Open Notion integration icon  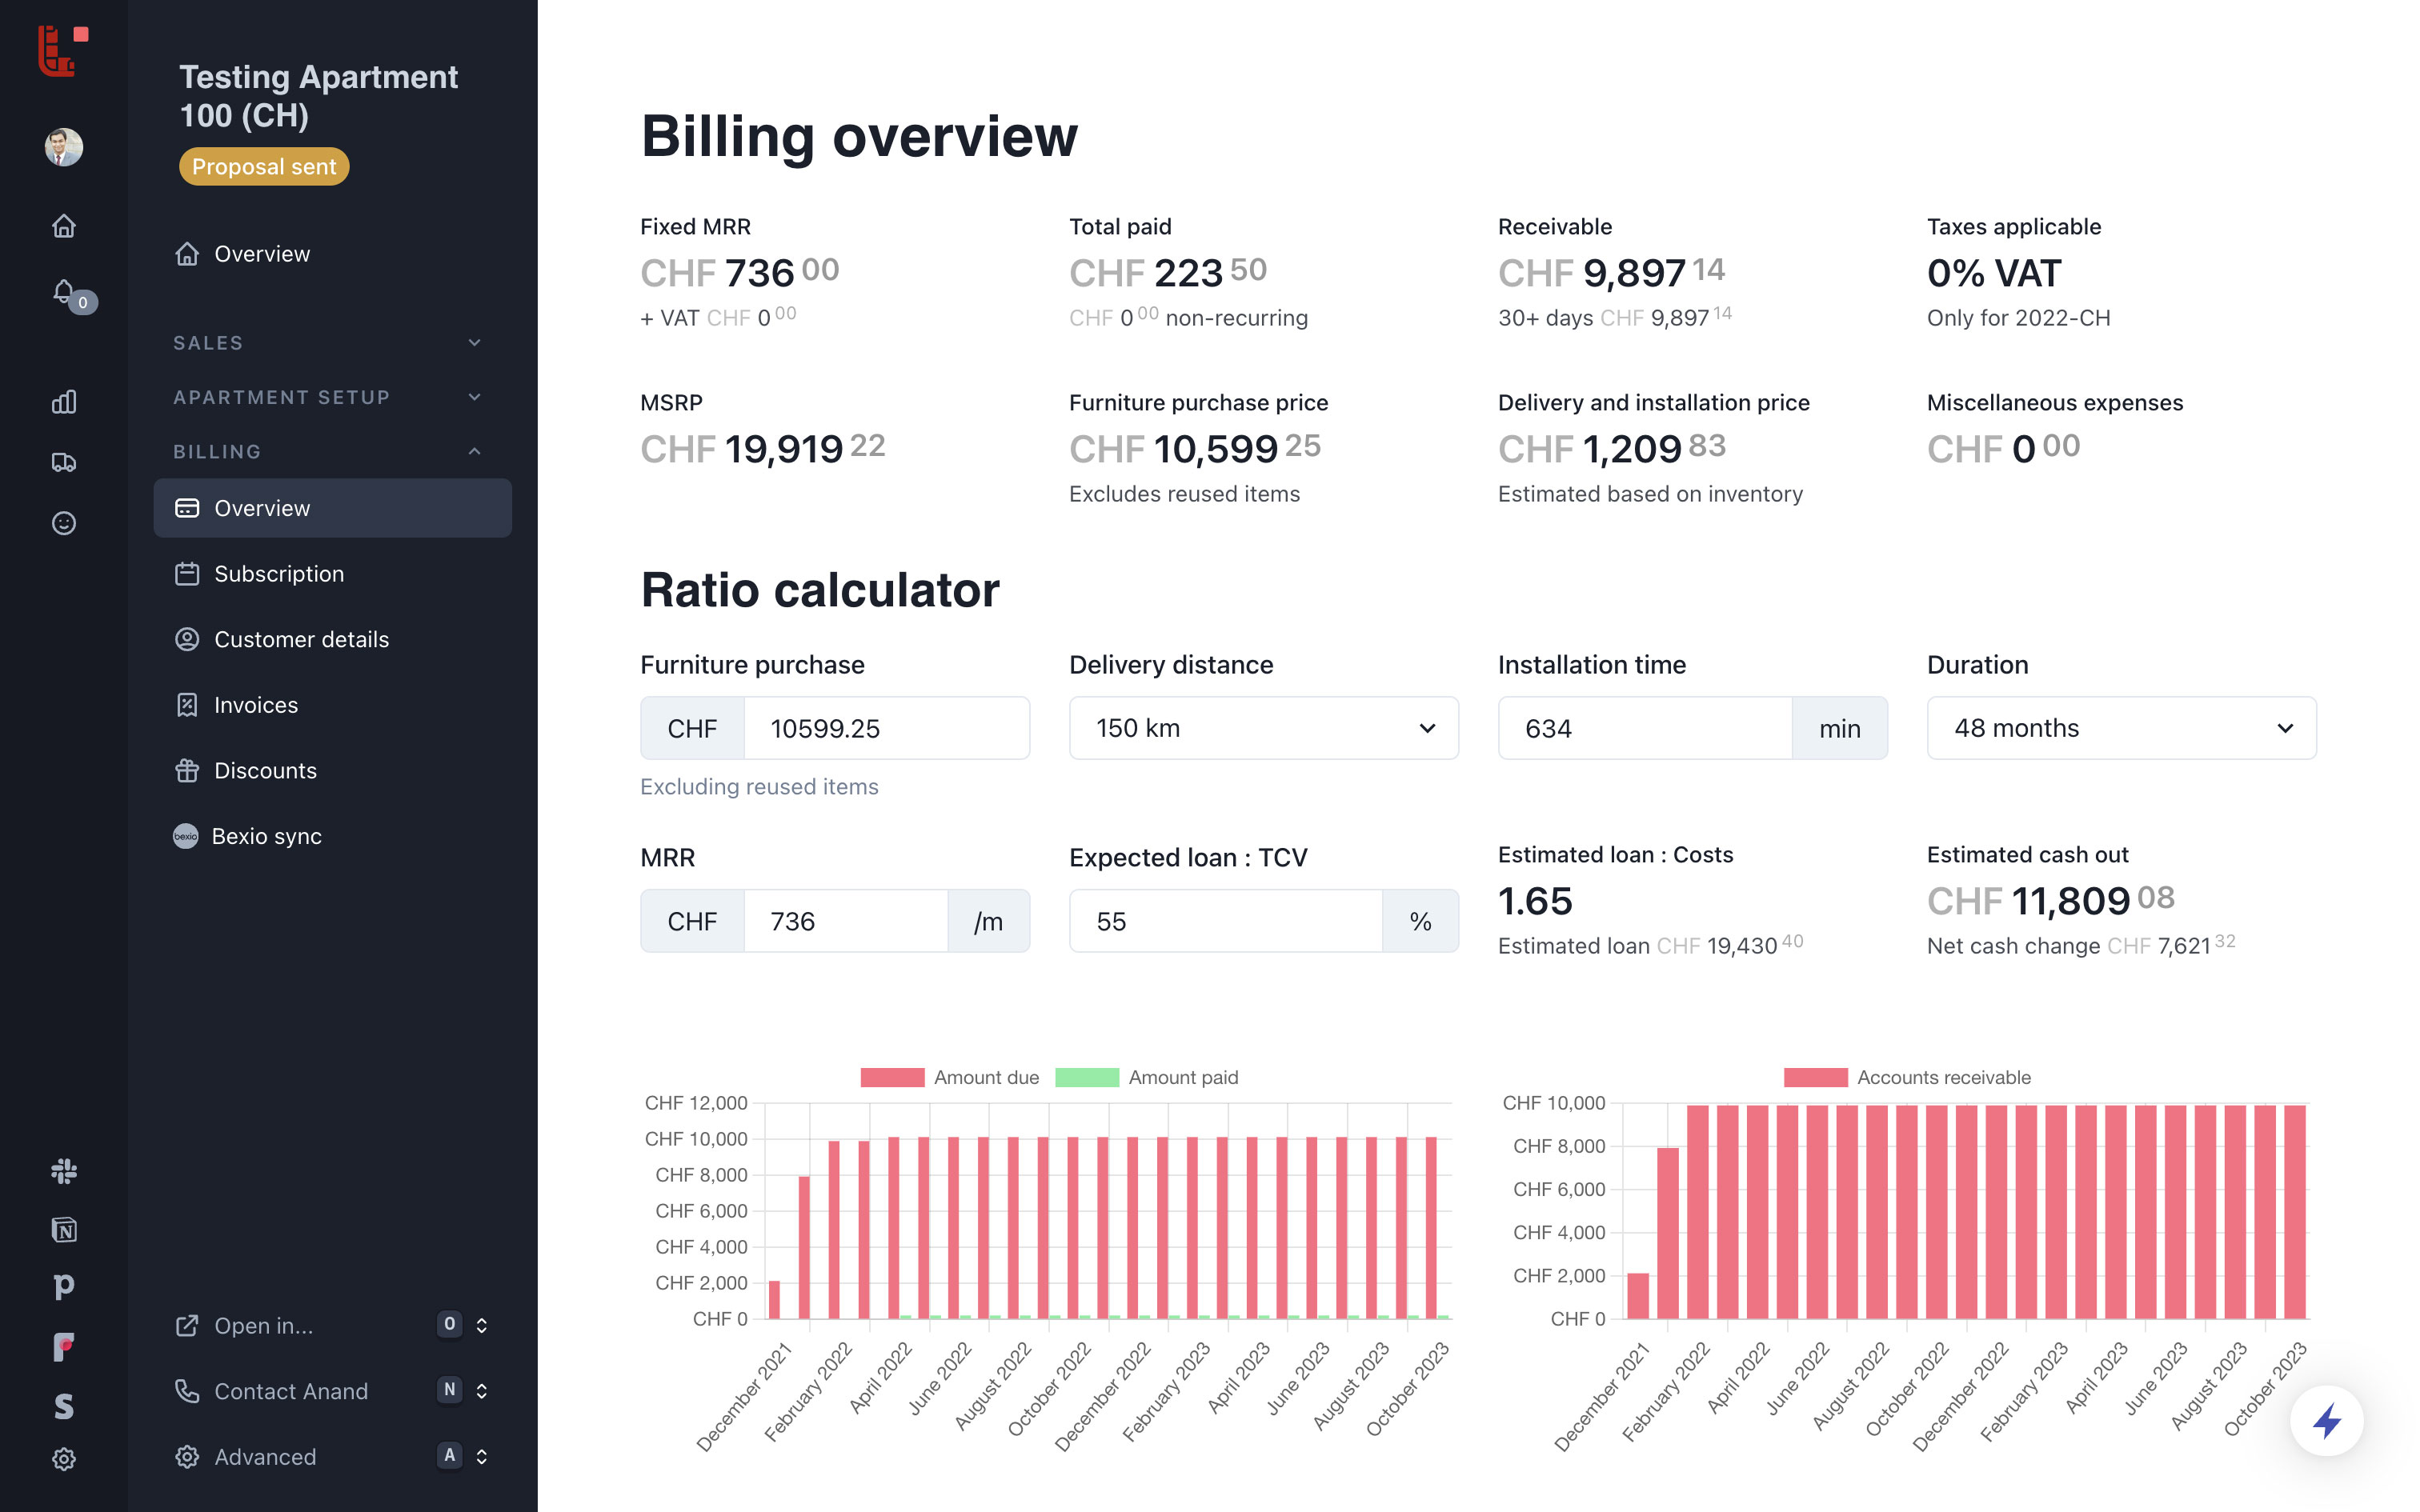pyautogui.click(x=63, y=1229)
